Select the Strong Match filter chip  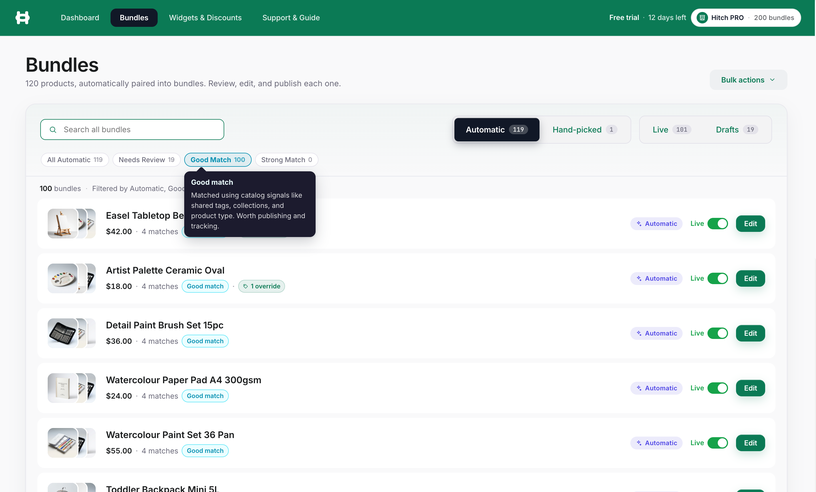pos(287,160)
